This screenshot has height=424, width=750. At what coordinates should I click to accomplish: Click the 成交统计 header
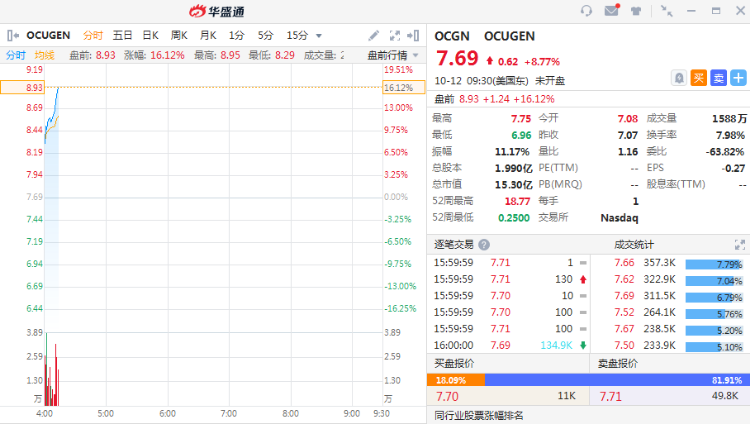click(634, 245)
